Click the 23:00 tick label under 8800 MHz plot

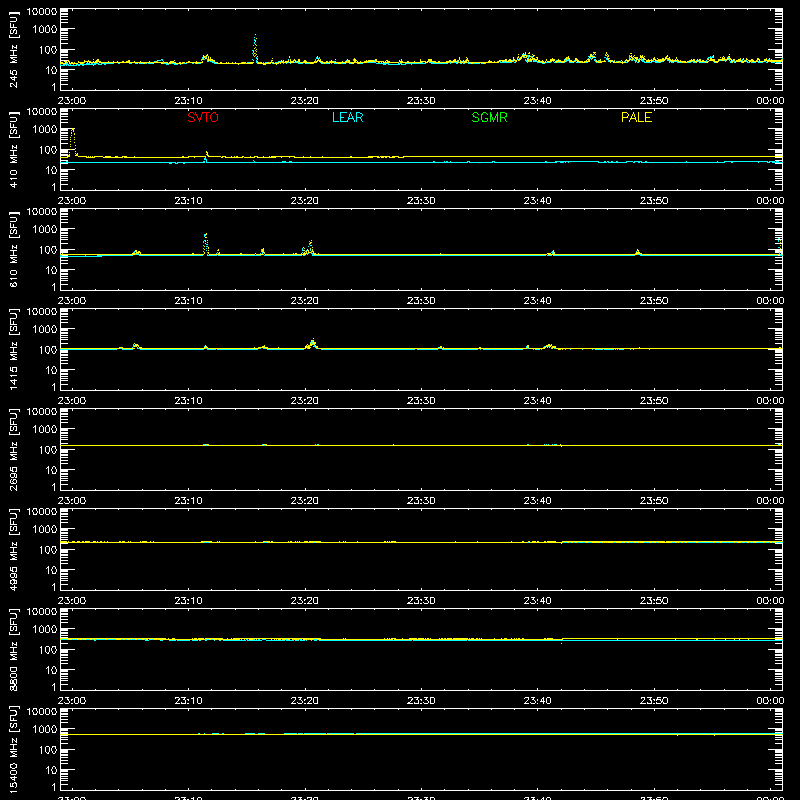(x=72, y=701)
